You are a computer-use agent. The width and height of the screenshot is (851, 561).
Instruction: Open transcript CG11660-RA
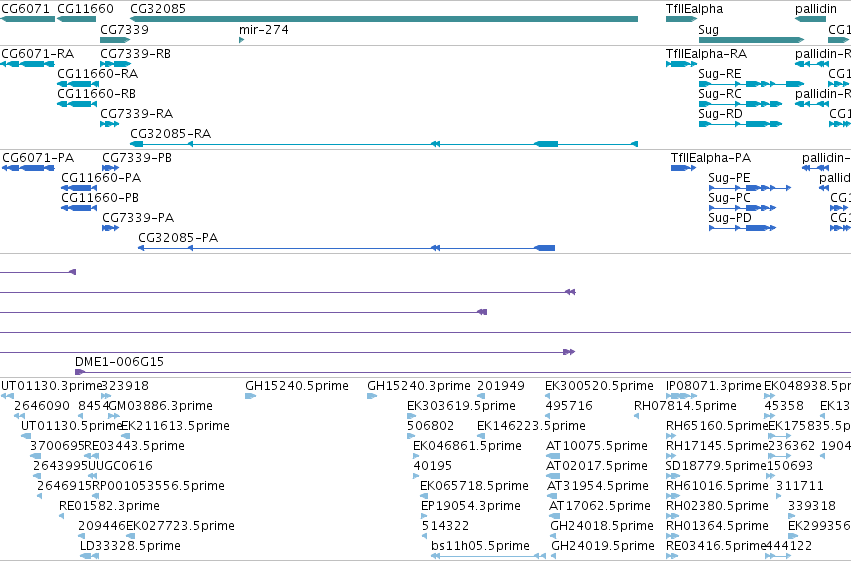coord(97,73)
